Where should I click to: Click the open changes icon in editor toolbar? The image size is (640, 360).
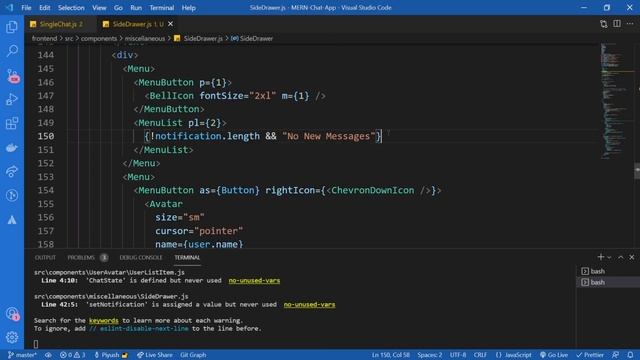coord(603,24)
